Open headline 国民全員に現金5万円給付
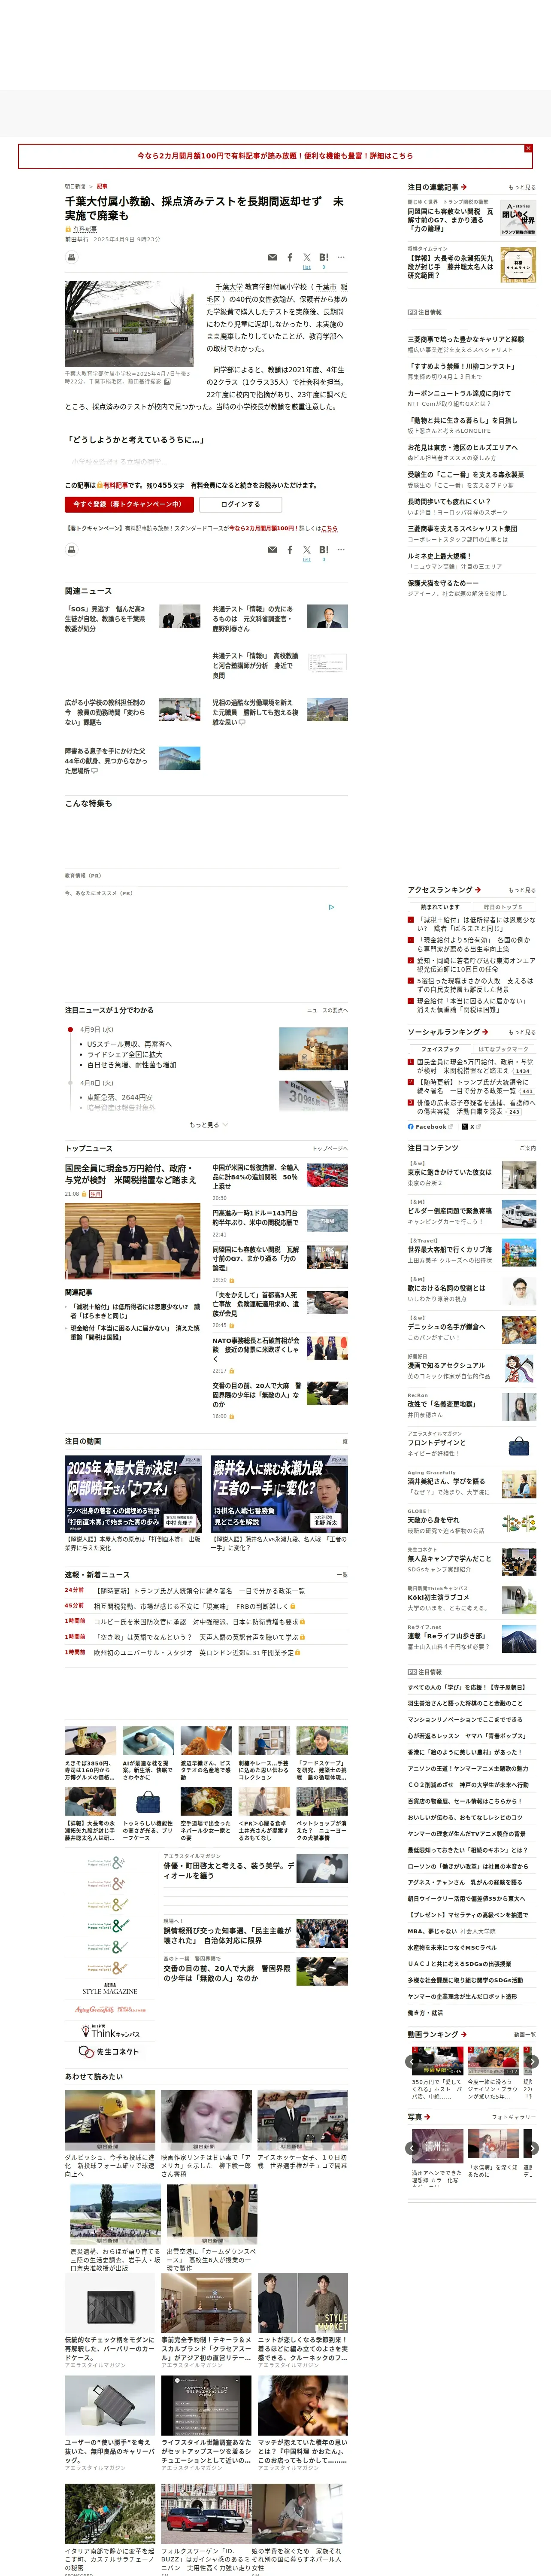Viewport: 551px width, 2576px height. click(x=131, y=1174)
